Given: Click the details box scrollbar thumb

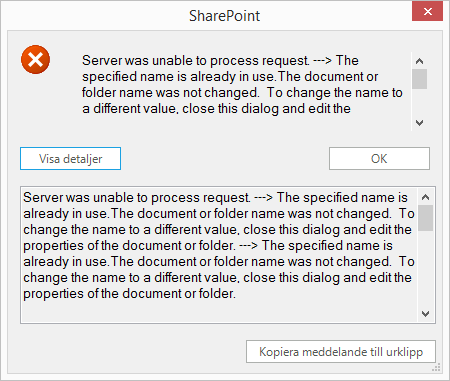Looking at the screenshot, I should coord(425,218).
